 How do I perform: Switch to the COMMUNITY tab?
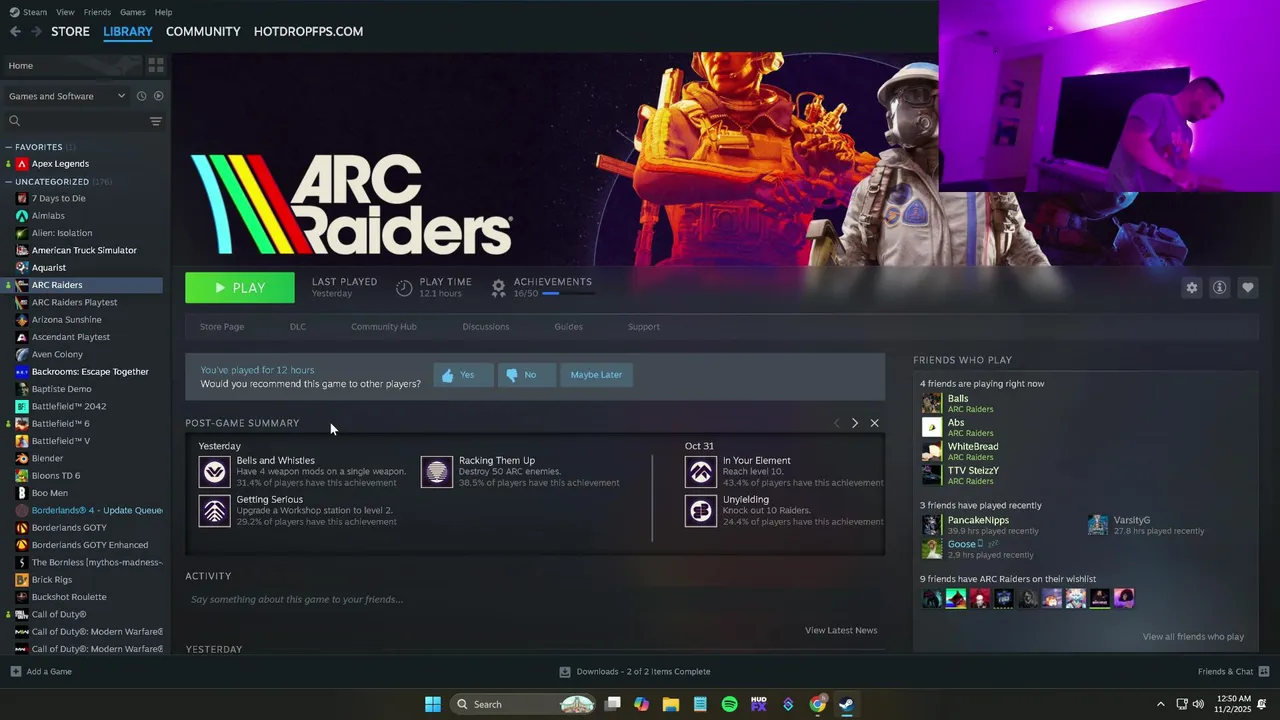203,32
